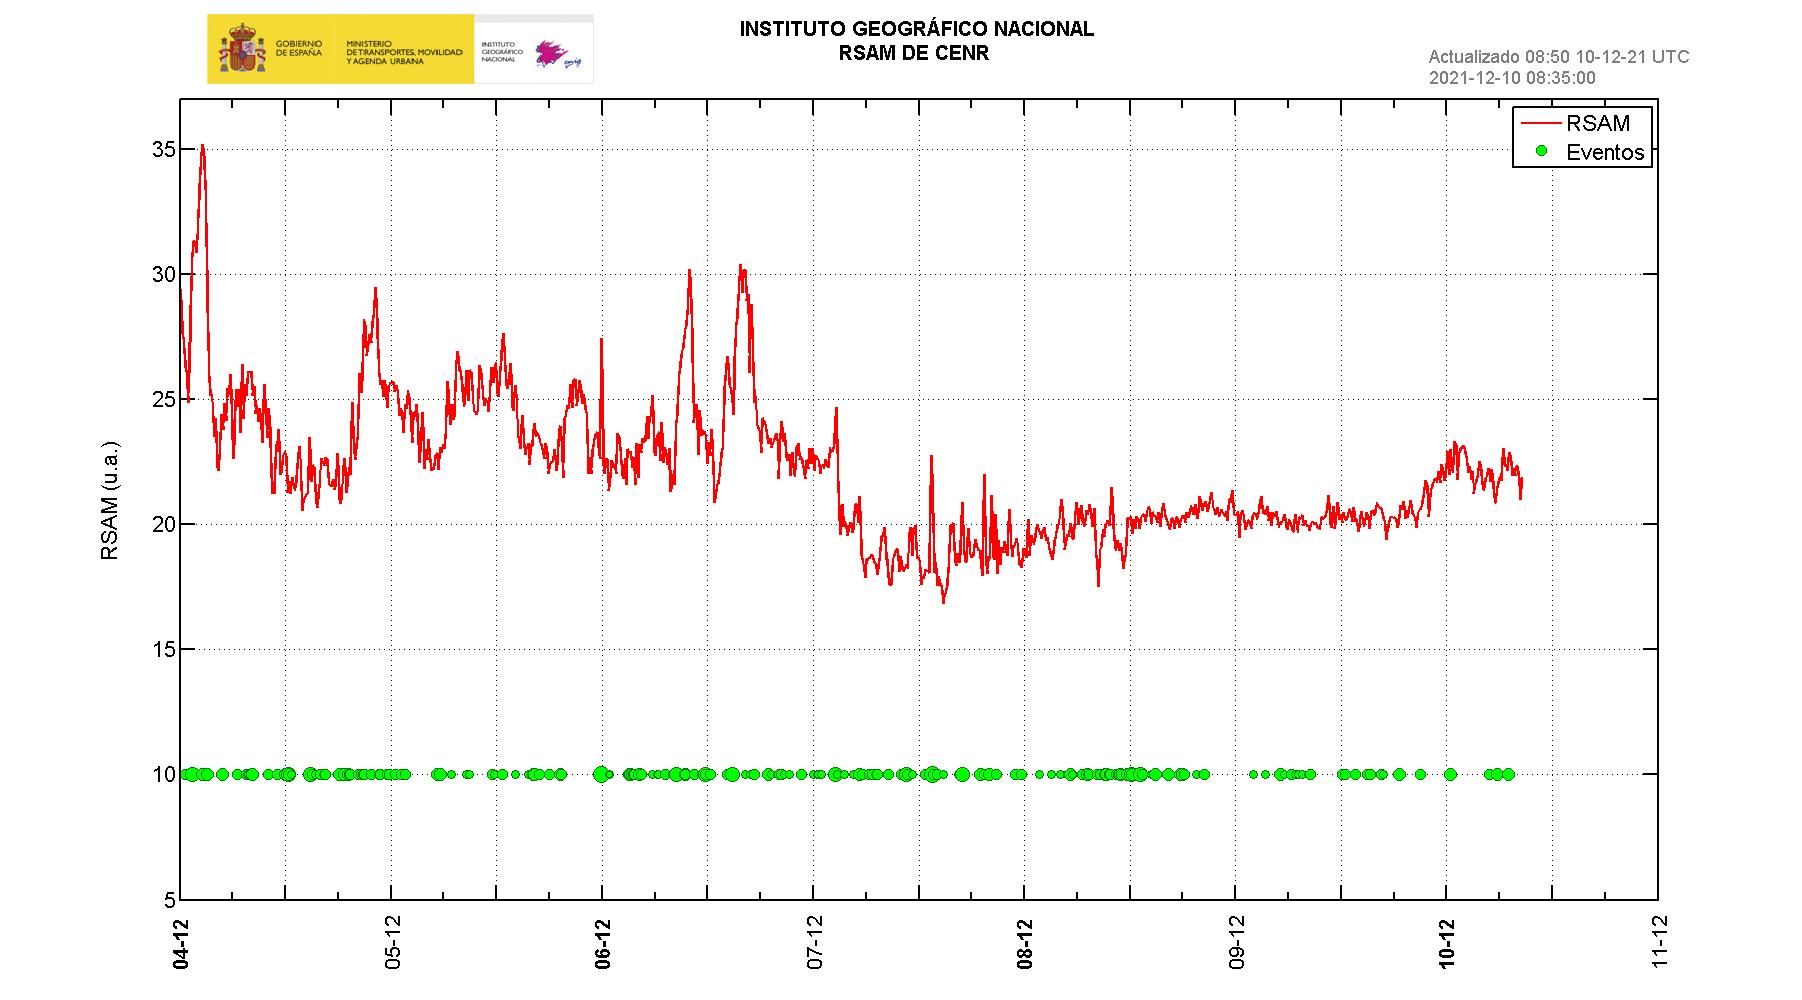Click the 15 value on the y-axis
Viewport: 1802px width, 1000px height.
tap(162, 650)
